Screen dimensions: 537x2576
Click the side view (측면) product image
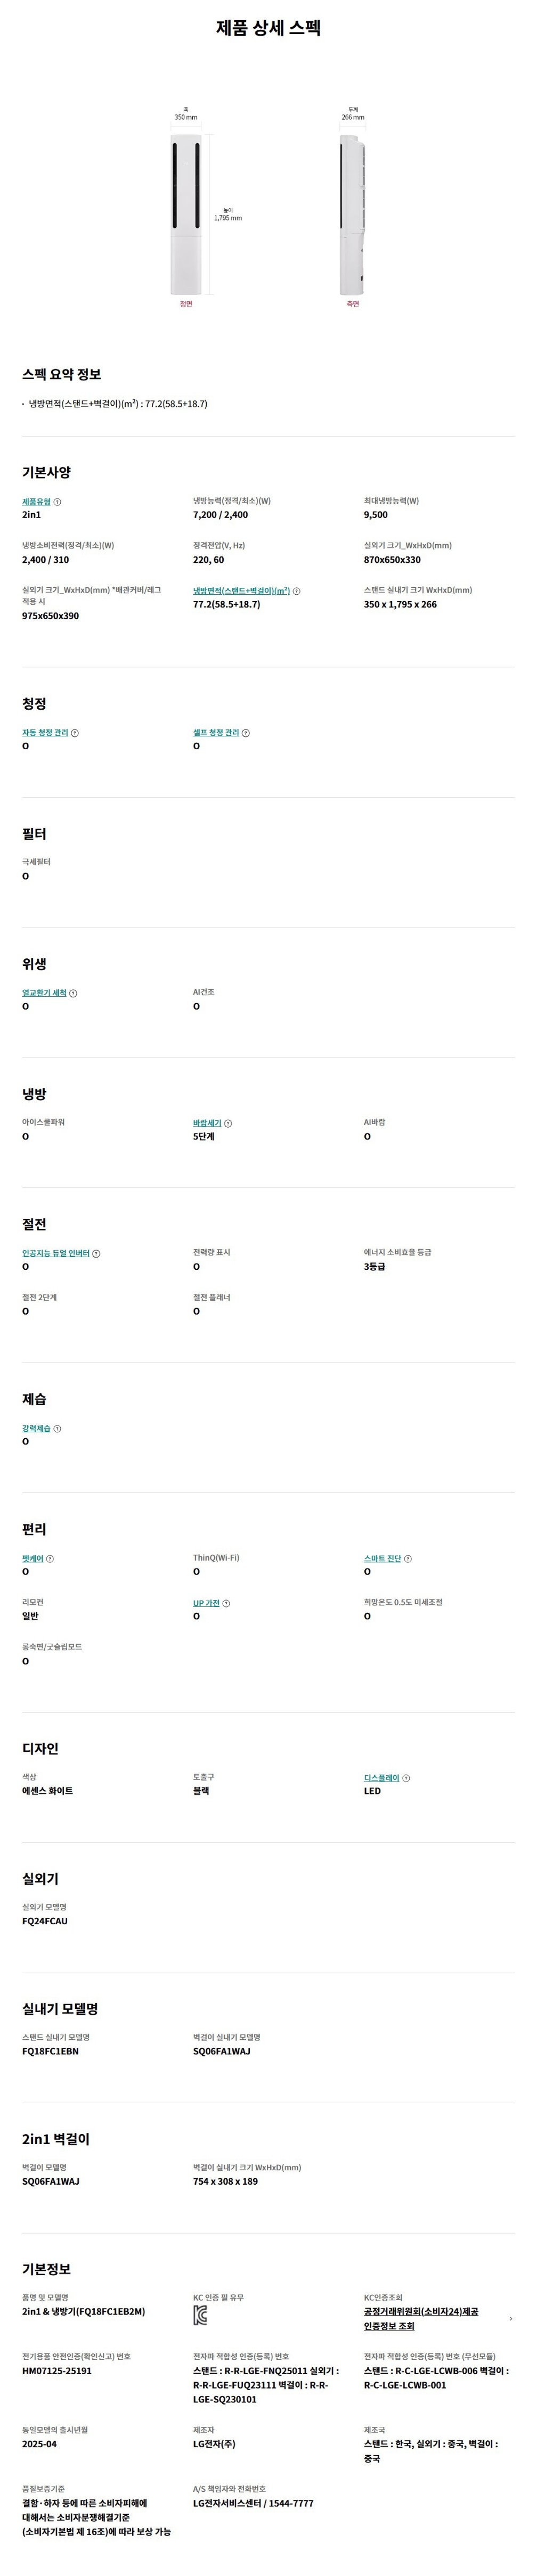[x=353, y=215]
